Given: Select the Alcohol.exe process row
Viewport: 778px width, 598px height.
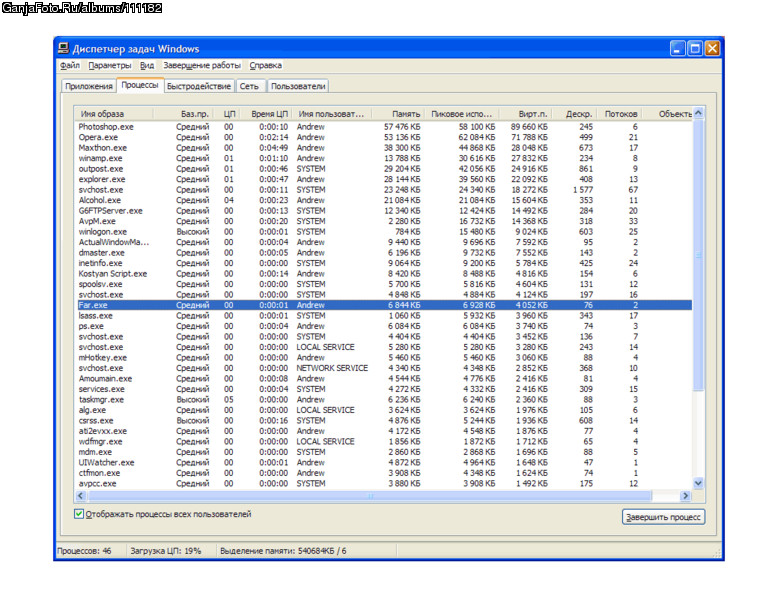Looking at the screenshot, I should pos(384,200).
